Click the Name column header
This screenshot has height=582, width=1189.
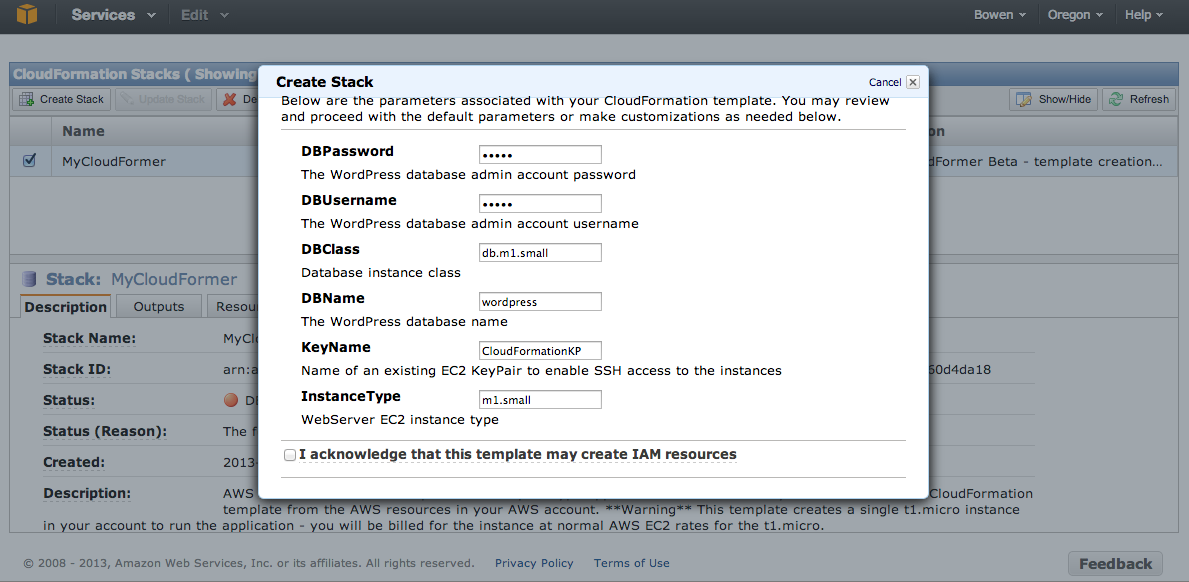coord(83,131)
